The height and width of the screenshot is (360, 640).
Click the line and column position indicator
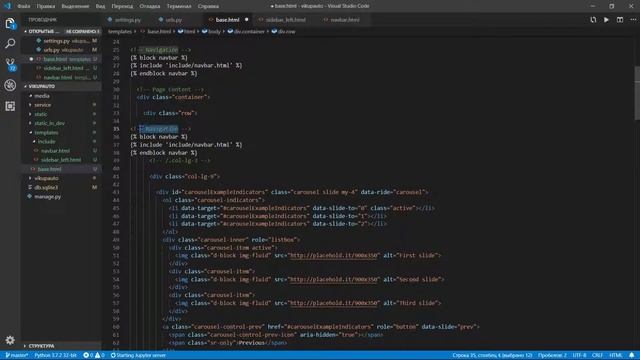[492, 355]
